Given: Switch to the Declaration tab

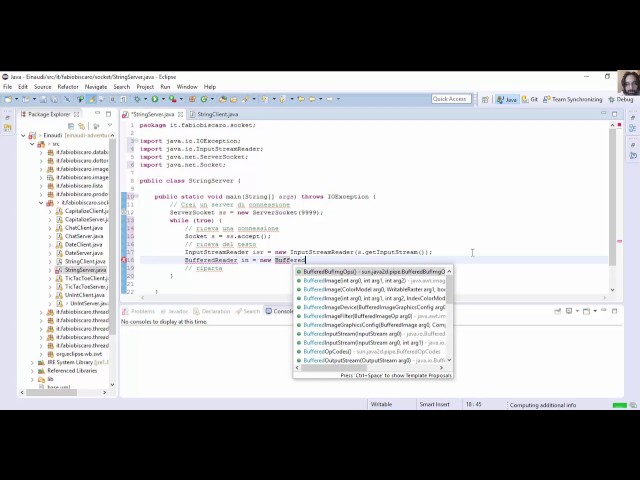Looking at the screenshot, I should 212,311.
